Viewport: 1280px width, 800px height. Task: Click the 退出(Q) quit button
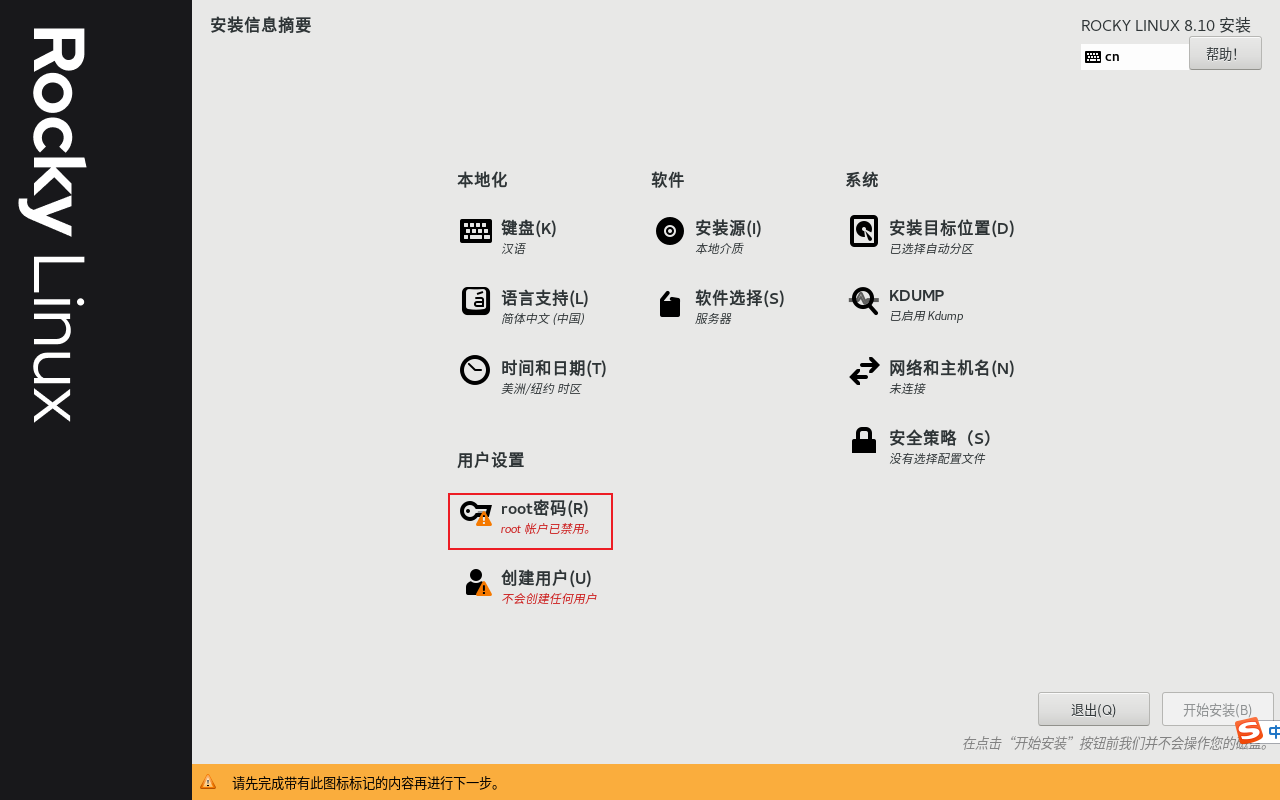click(x=1094, y=709)
